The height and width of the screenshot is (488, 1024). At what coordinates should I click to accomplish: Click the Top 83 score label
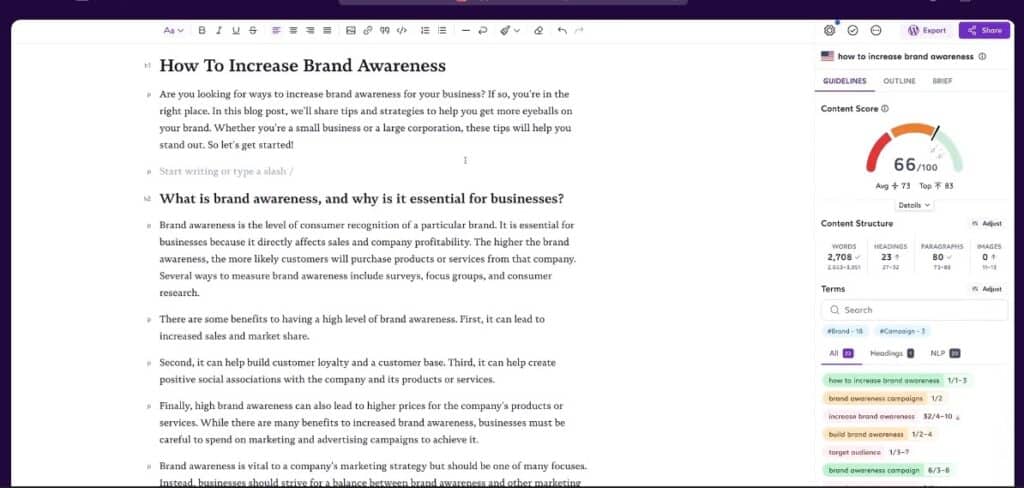click(936, 186)
